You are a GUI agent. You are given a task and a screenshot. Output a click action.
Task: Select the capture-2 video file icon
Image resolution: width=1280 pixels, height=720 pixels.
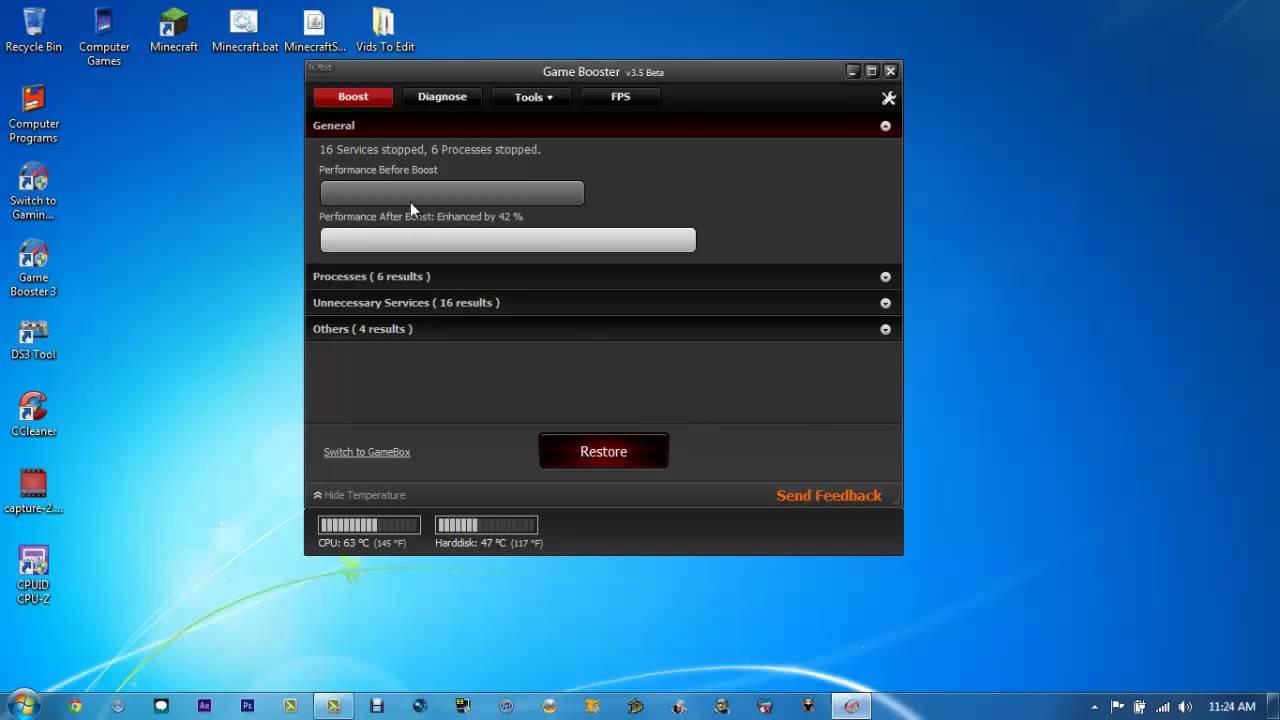pyautogui.click(x=33, y=491)
